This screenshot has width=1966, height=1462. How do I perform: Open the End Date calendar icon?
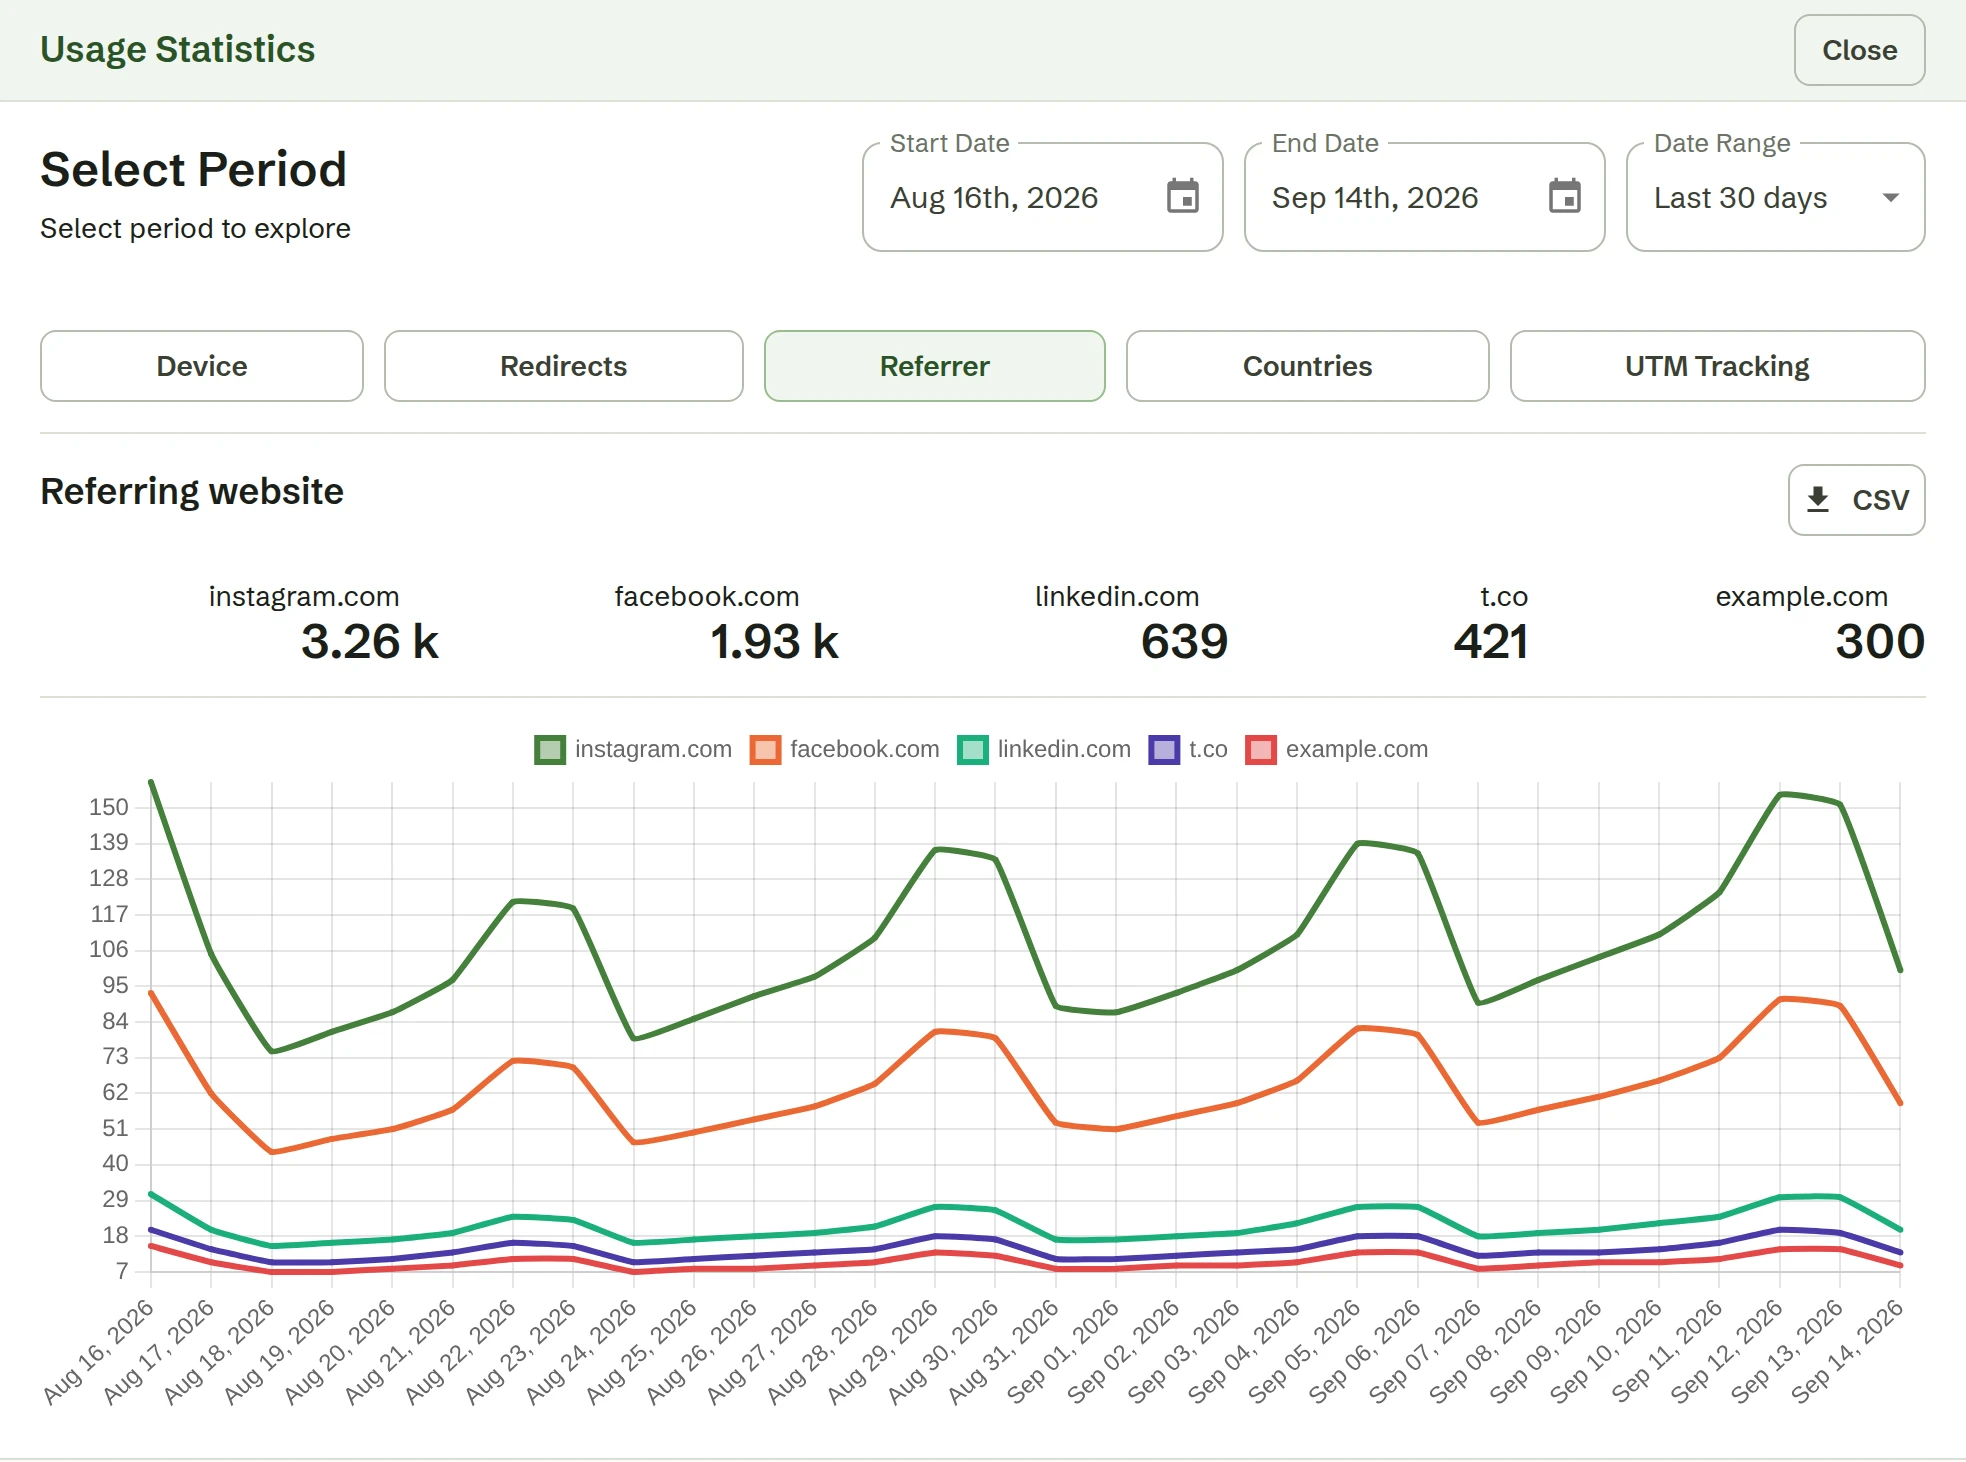pyautogui.click(x=1565, y=197)
